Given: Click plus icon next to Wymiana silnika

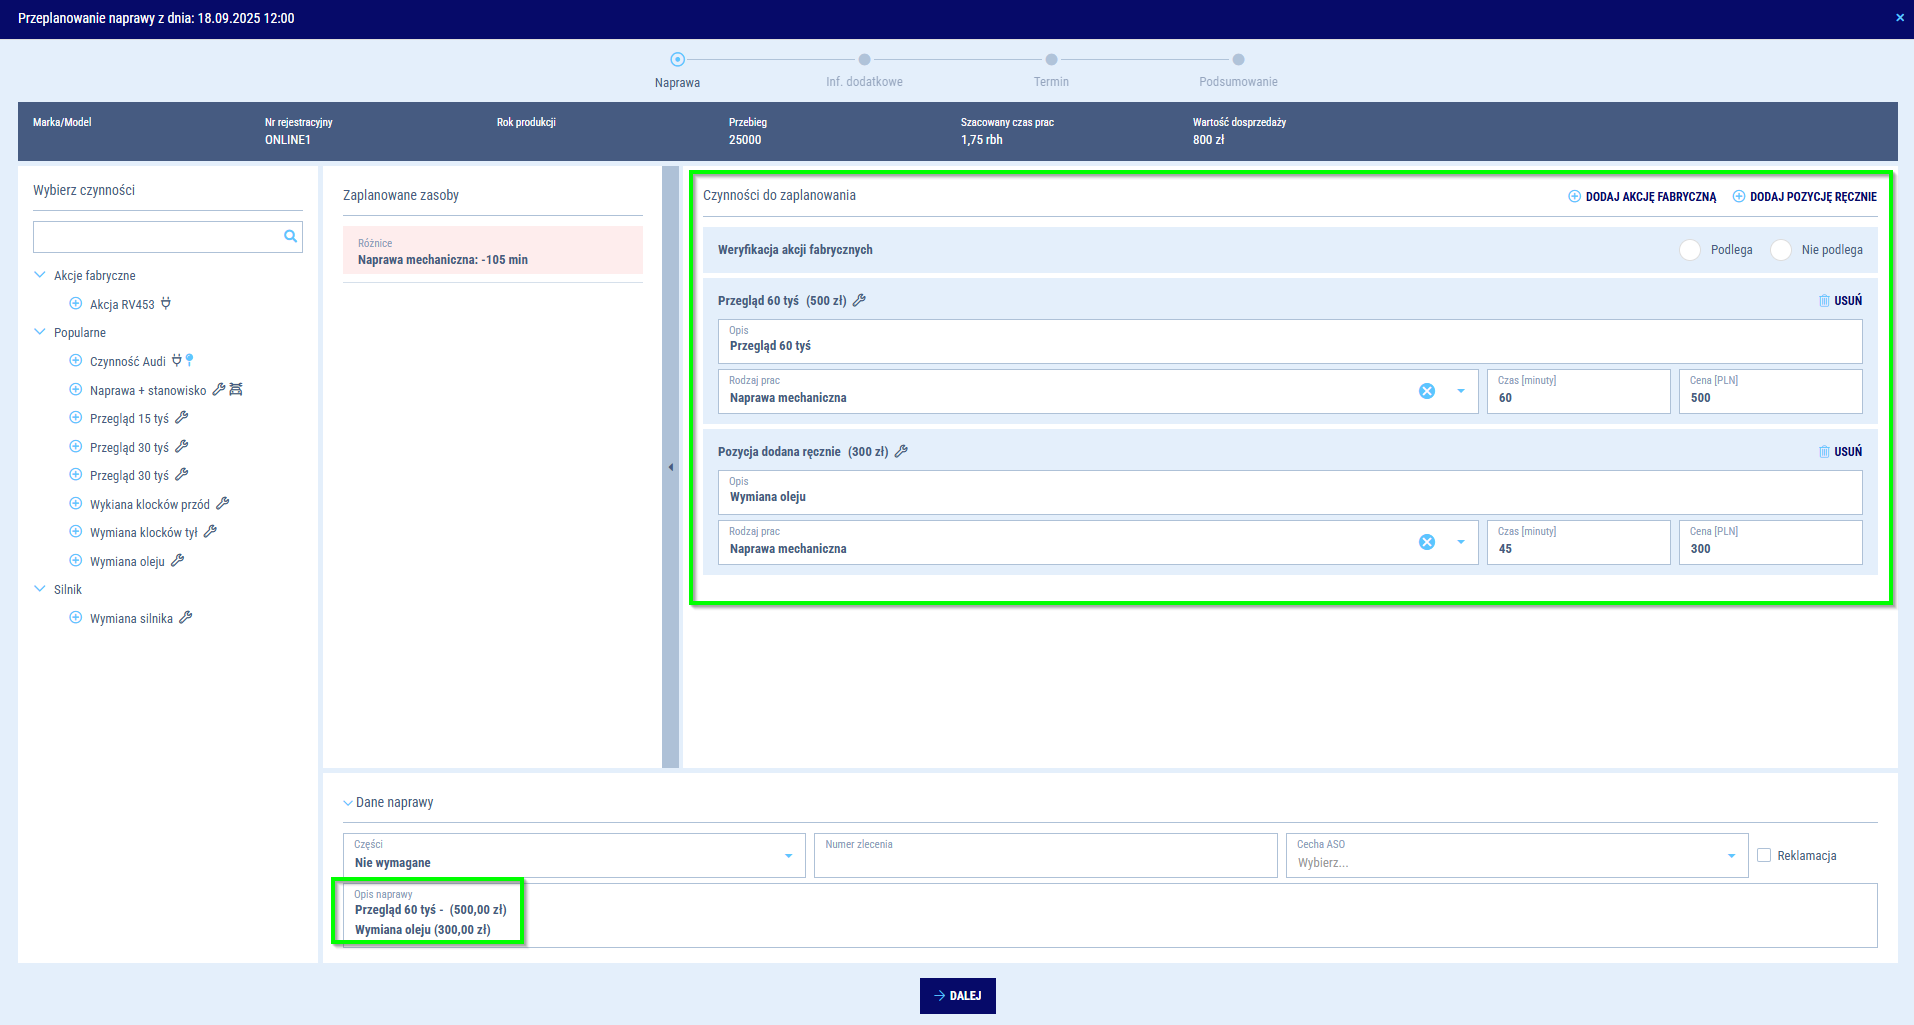Looking at the screenshot, I should (75, 618).
